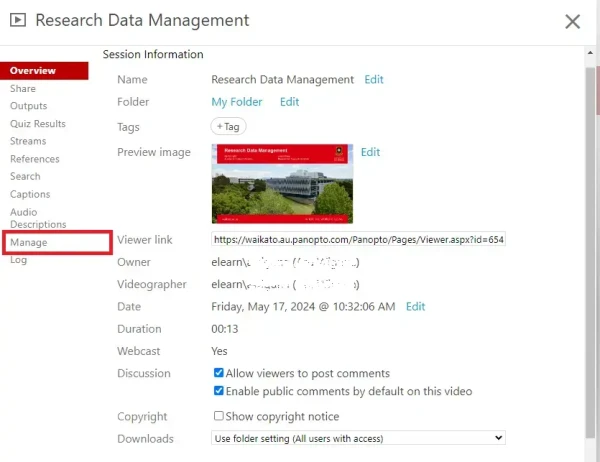Viewport: 600px width, 462px height.
Task: Add a new tag with +Tag button
Action: coord(228,126)
